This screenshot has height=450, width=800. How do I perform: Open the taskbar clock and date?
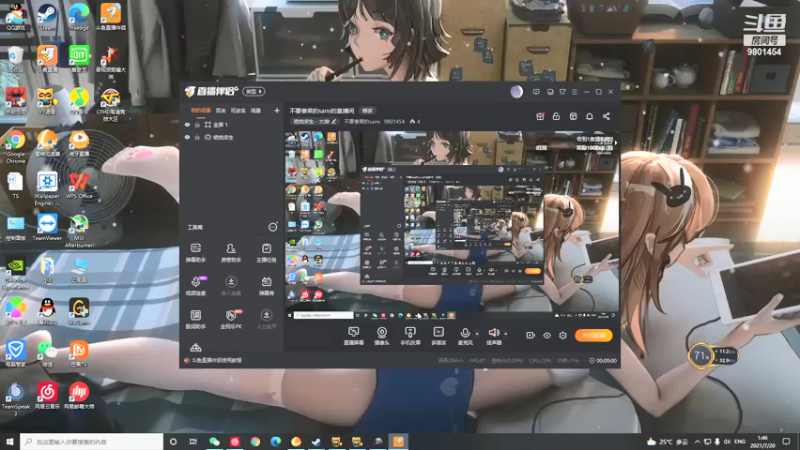tap(762, 441)
